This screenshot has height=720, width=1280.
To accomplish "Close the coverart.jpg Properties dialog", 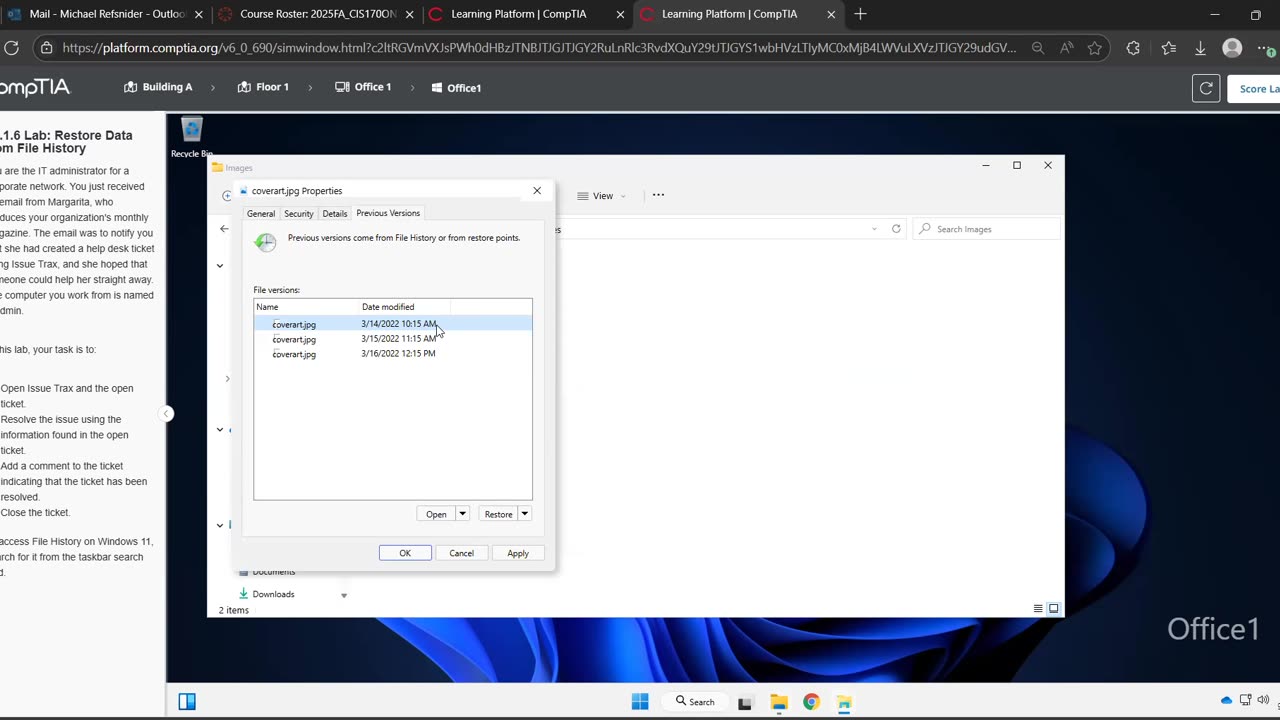I will (x=537, y=190).
